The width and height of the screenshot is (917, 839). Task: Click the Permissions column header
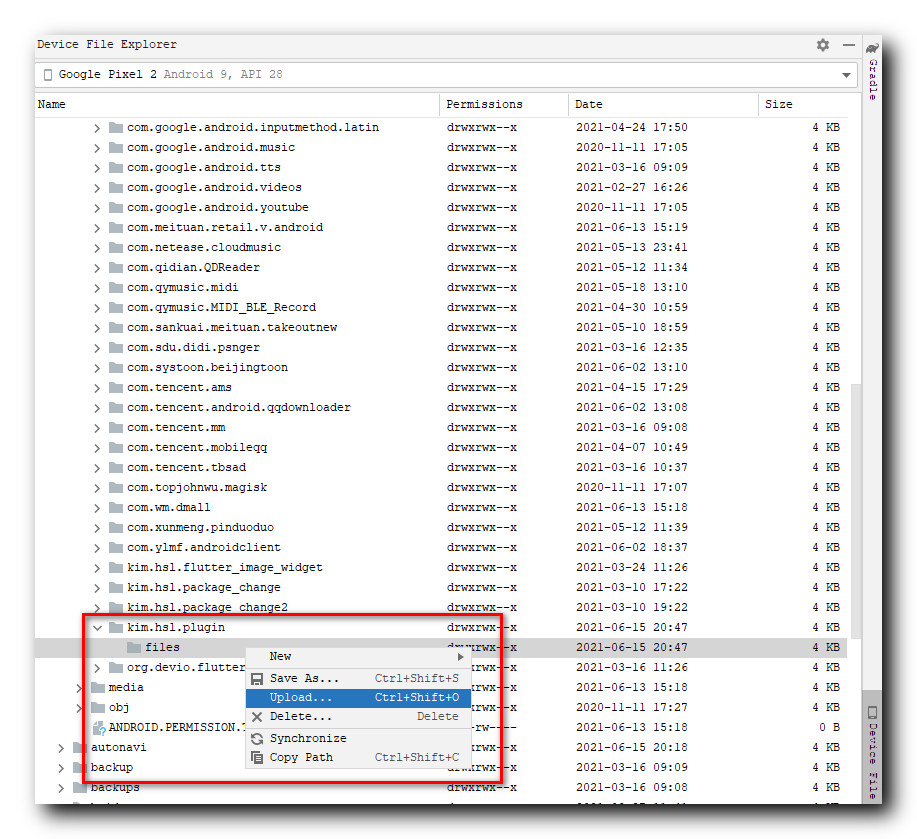[484, 104]
